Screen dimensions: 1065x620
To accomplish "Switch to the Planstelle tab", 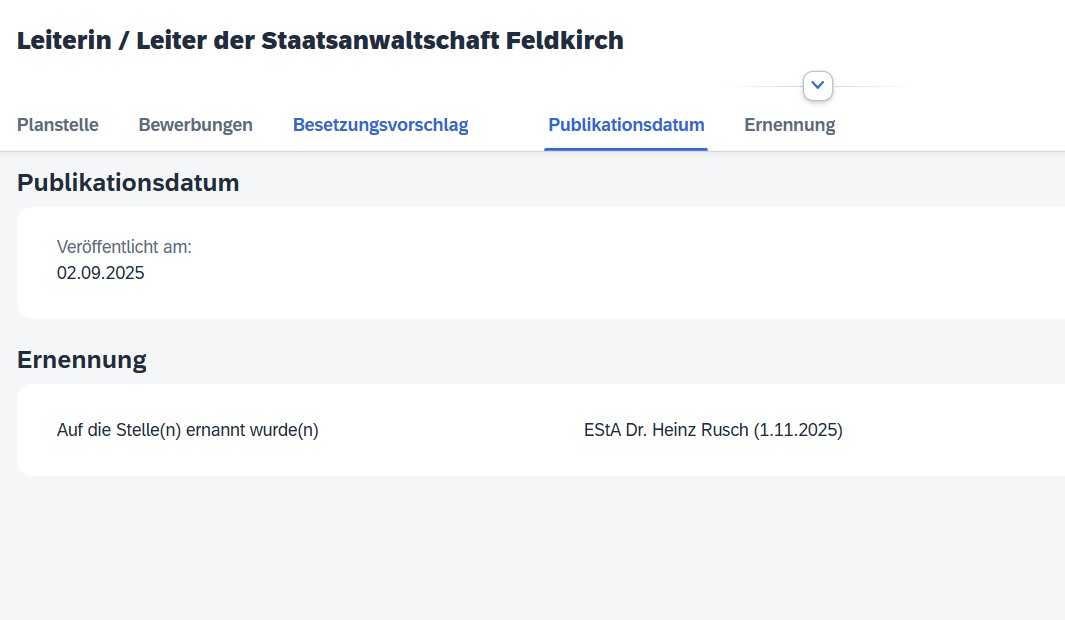I will click(x=58, y=125).
